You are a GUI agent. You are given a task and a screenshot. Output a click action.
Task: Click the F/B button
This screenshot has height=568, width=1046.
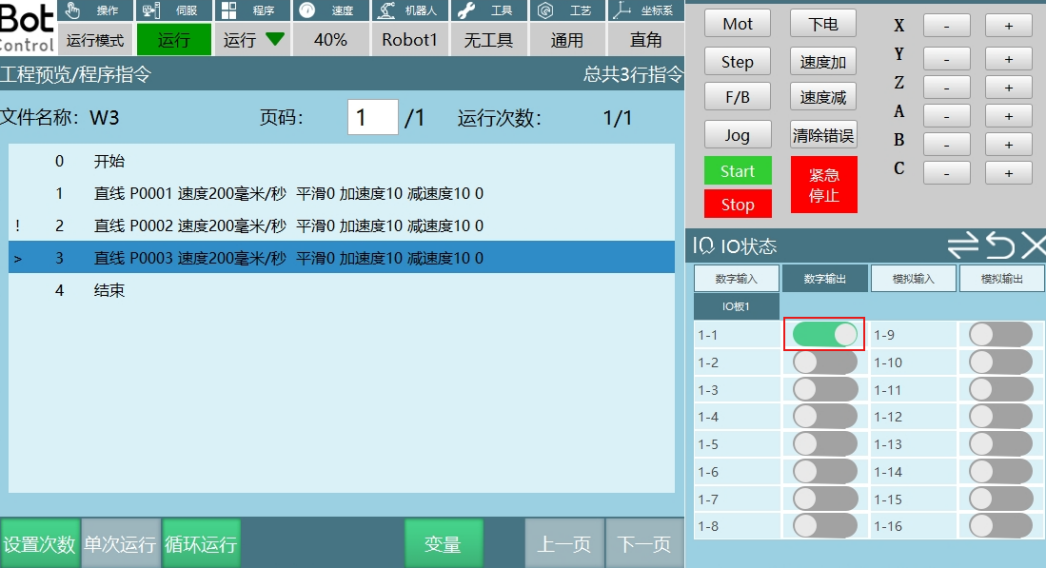point(737,97)
